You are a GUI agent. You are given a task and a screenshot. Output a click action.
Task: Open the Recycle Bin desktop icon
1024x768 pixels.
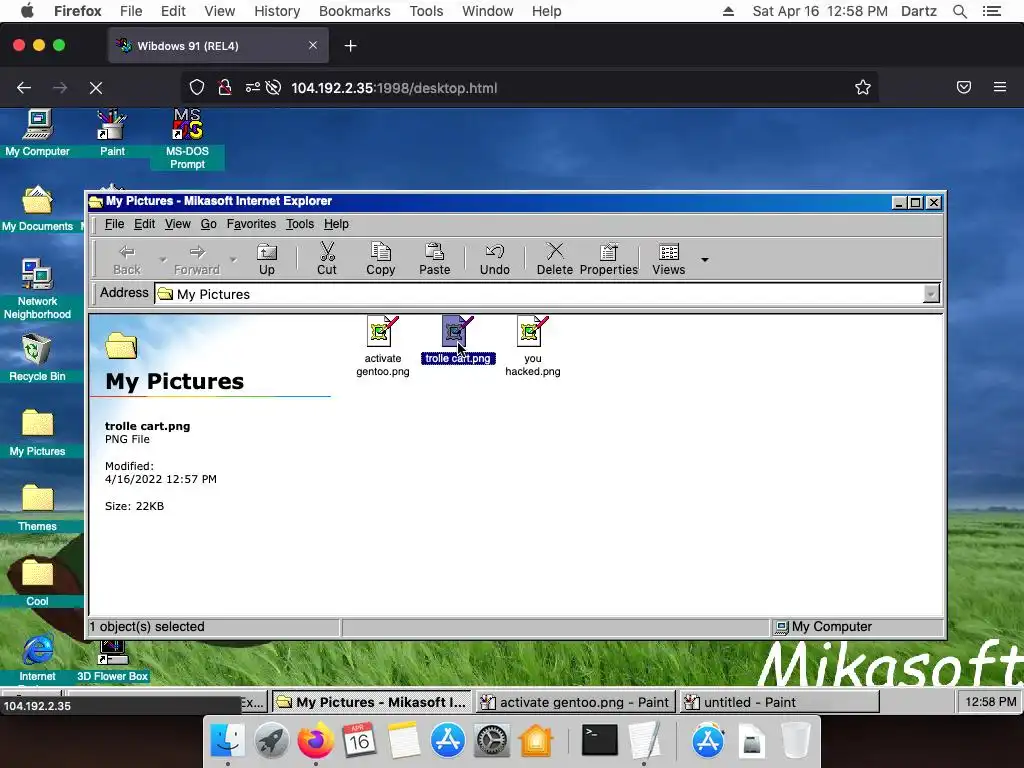tap(37, 357)
